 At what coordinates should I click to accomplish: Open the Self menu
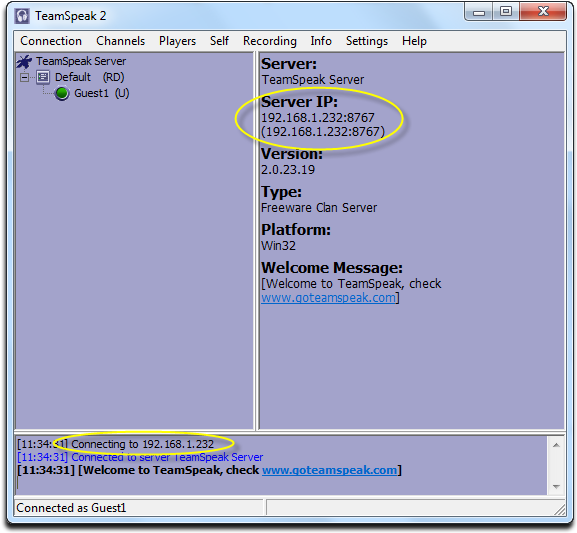click(x=219, y=41)
